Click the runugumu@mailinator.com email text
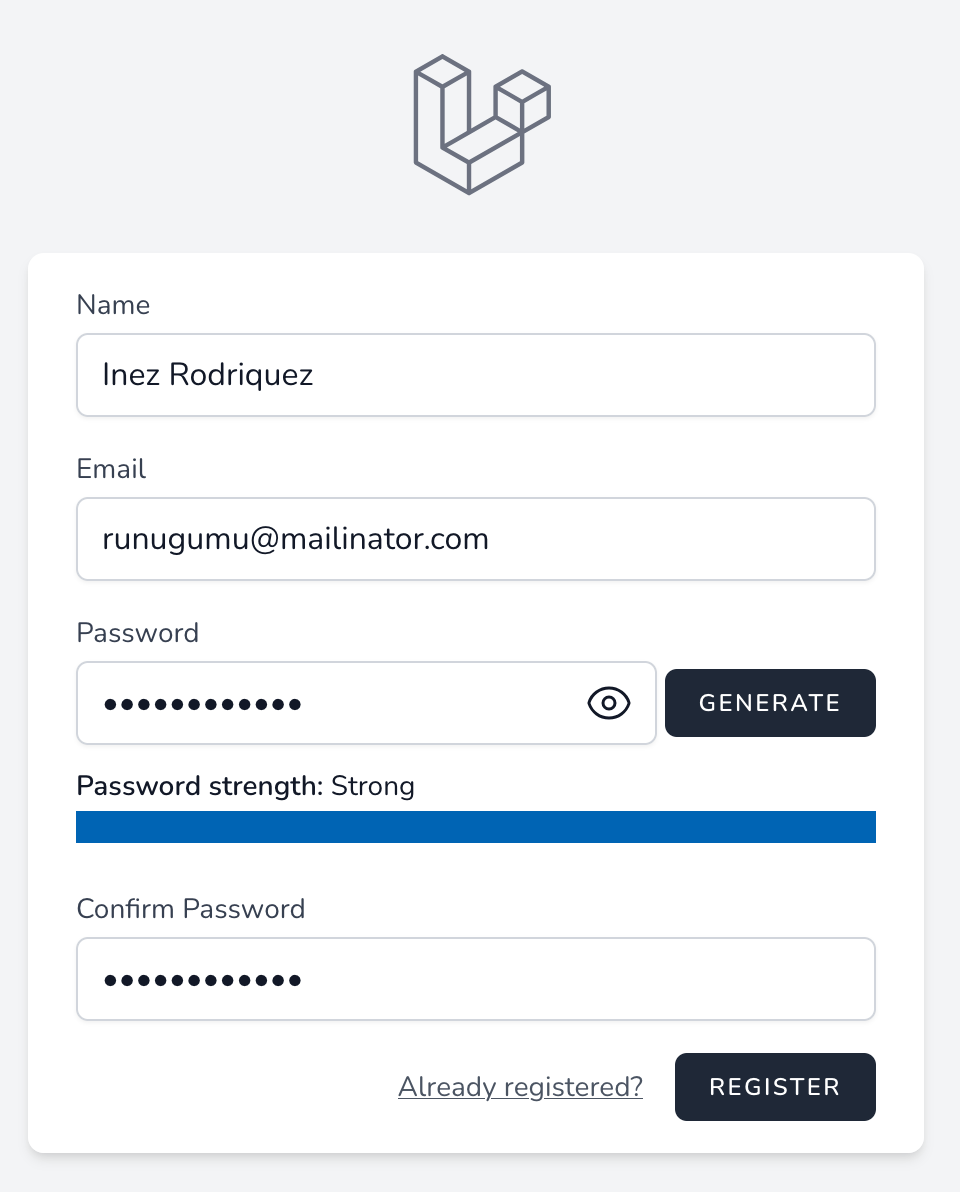960x1192 pixels. click(x=296, y=539)
